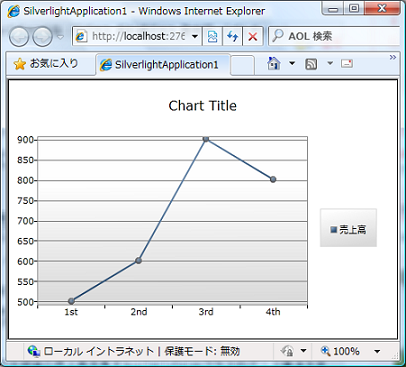Click the Home page icon
This screenshot has height=367, width=406.
(273, 63)
